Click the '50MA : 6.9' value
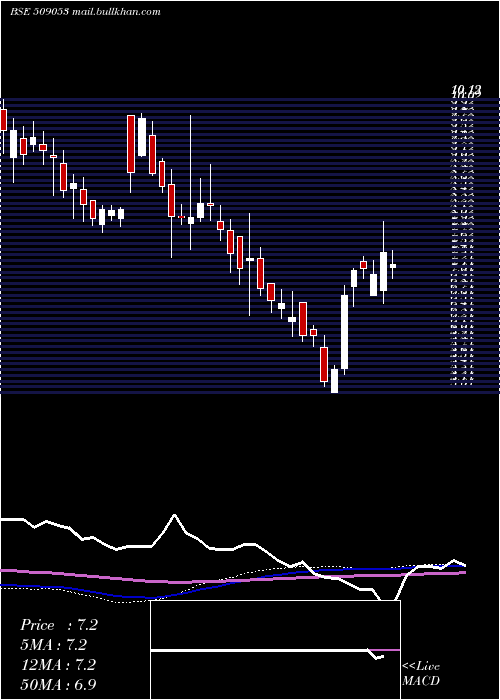Screen dimensions: 500x700 click(58, 684)
